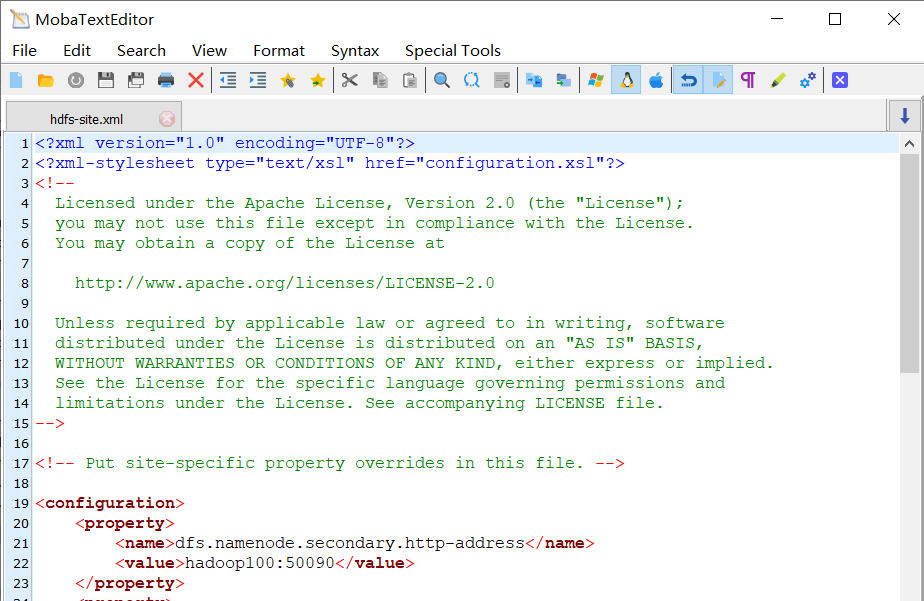This screenshot has width=924, height=601.
Task: Click line number 19 in the gutter
Action: [21, 504]
